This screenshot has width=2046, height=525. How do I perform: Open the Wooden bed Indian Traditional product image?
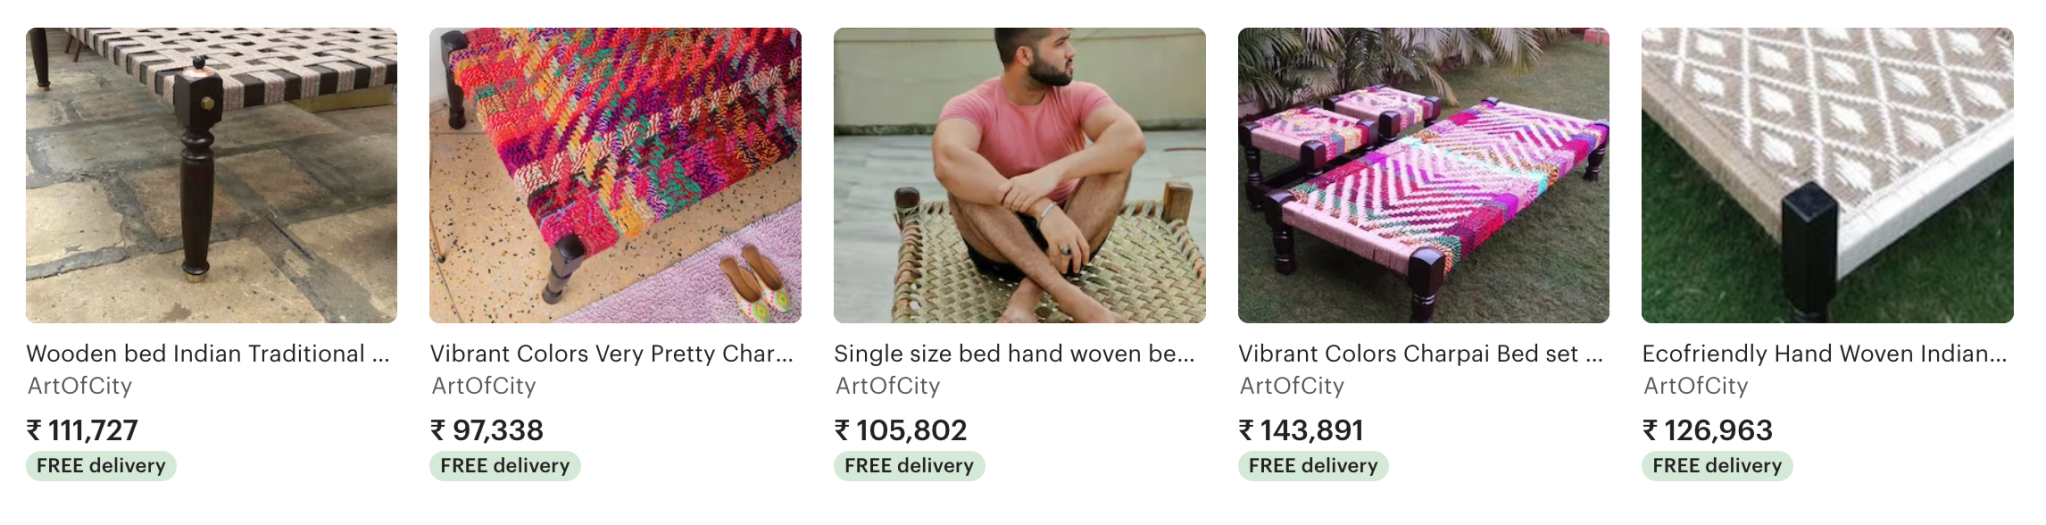(211, 175)
